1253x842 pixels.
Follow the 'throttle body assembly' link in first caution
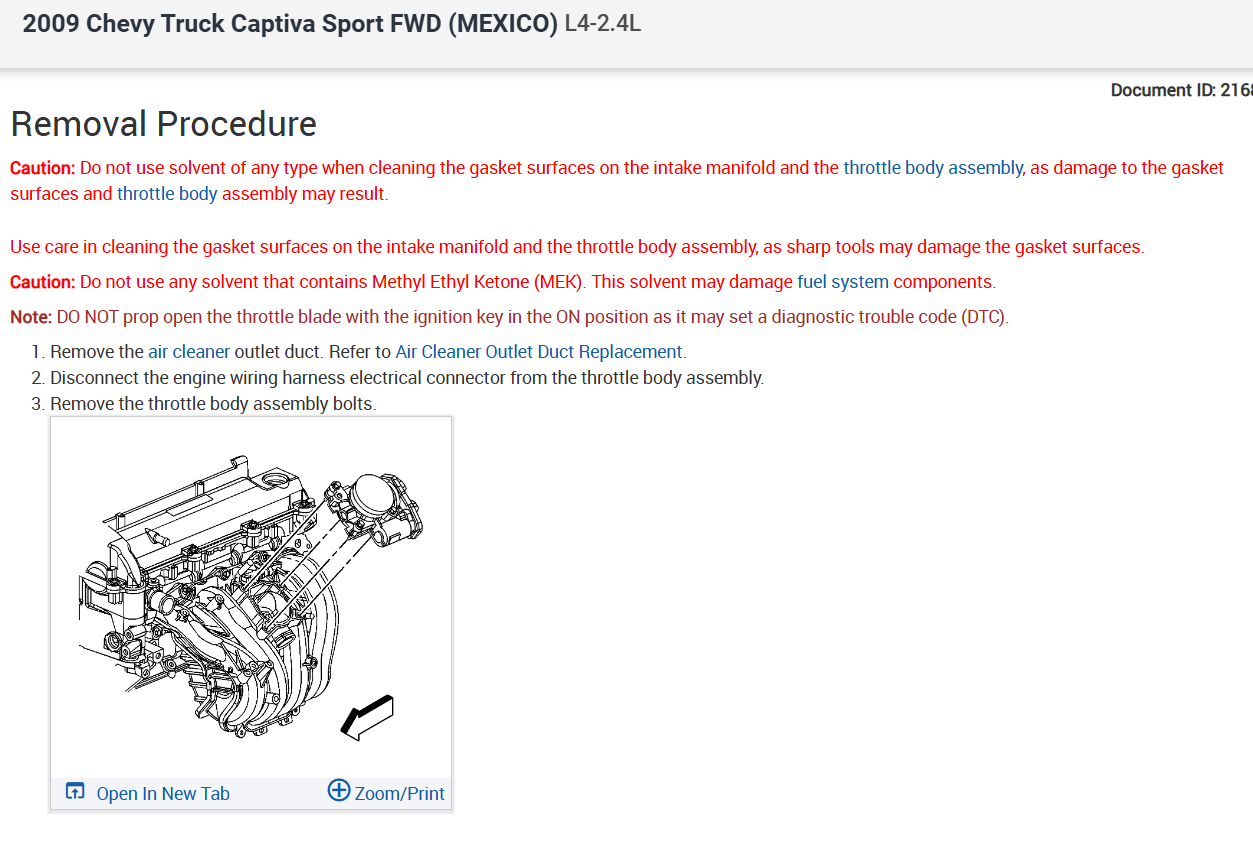pos(933,168)
